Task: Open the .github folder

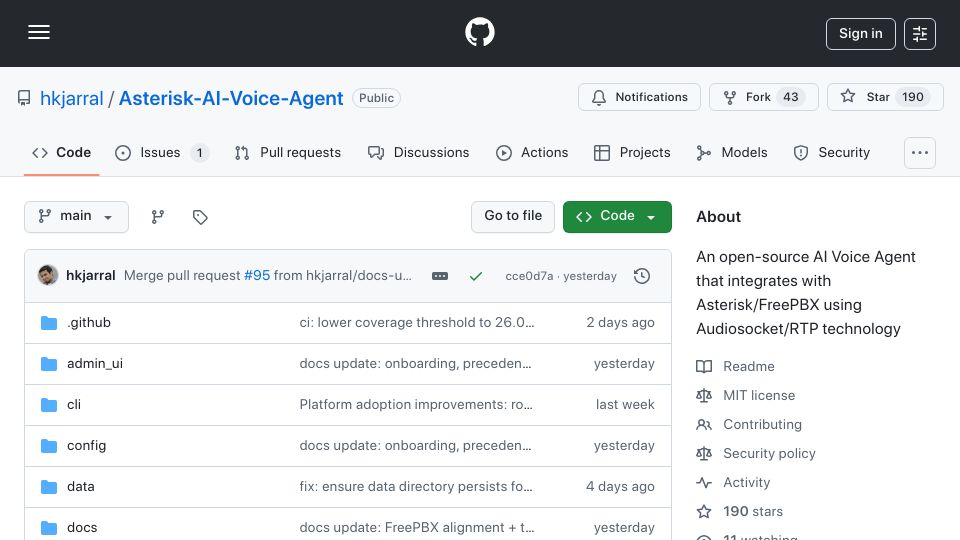Action: click(x=89, y=323)
